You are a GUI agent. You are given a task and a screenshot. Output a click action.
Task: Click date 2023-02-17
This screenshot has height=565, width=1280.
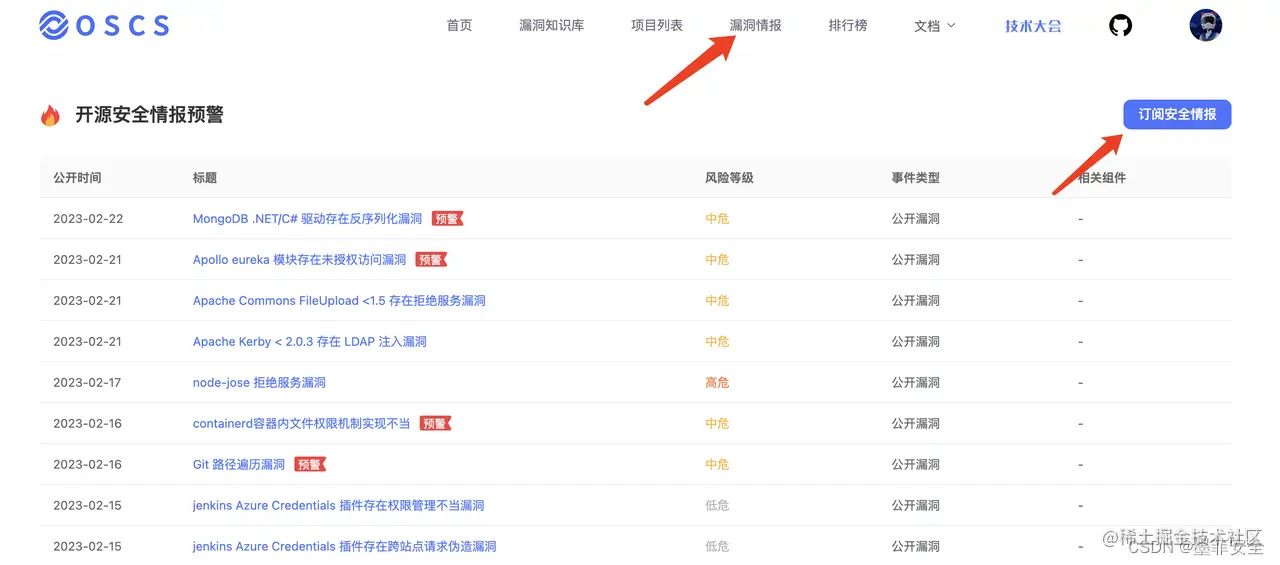pos(88,382)
